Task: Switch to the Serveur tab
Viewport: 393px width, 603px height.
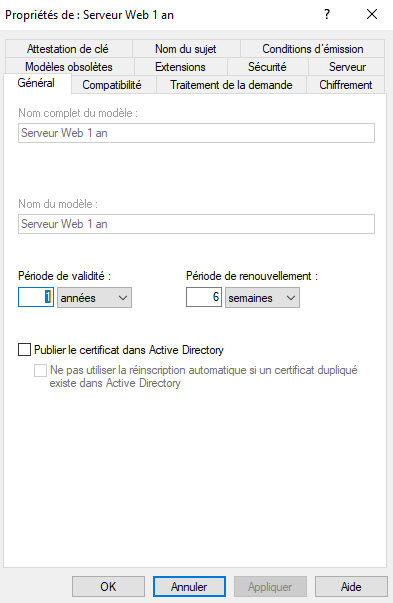Action: click(347, 67)
